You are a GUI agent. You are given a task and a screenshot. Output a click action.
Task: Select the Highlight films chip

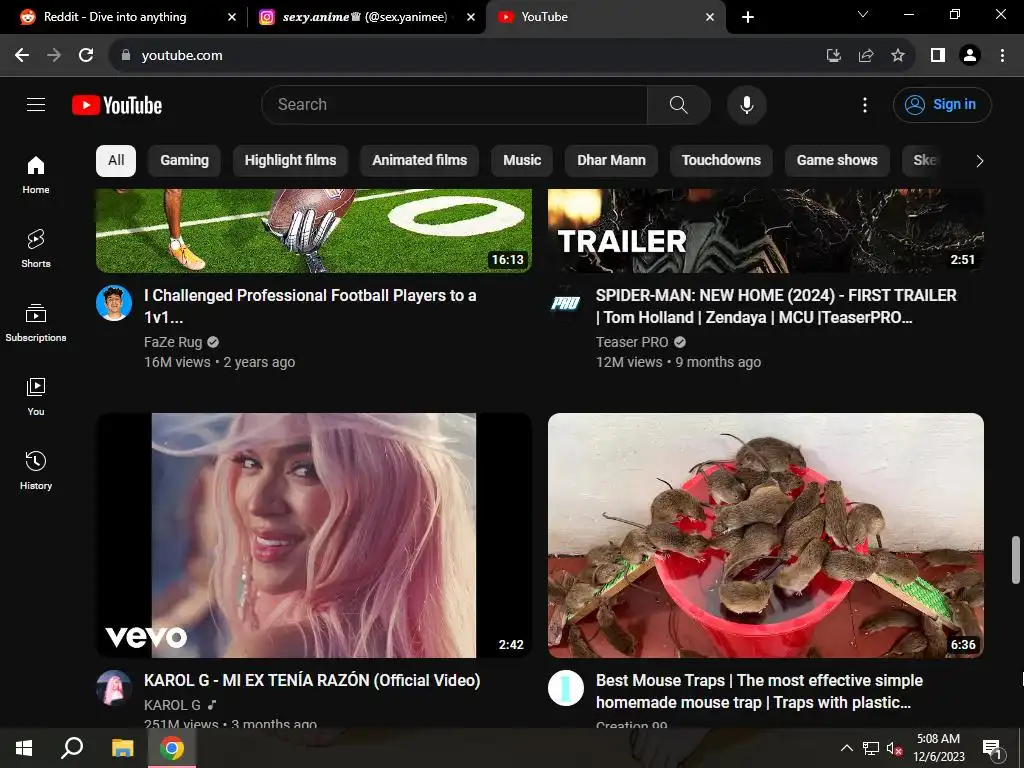click(x=291, y=161)
